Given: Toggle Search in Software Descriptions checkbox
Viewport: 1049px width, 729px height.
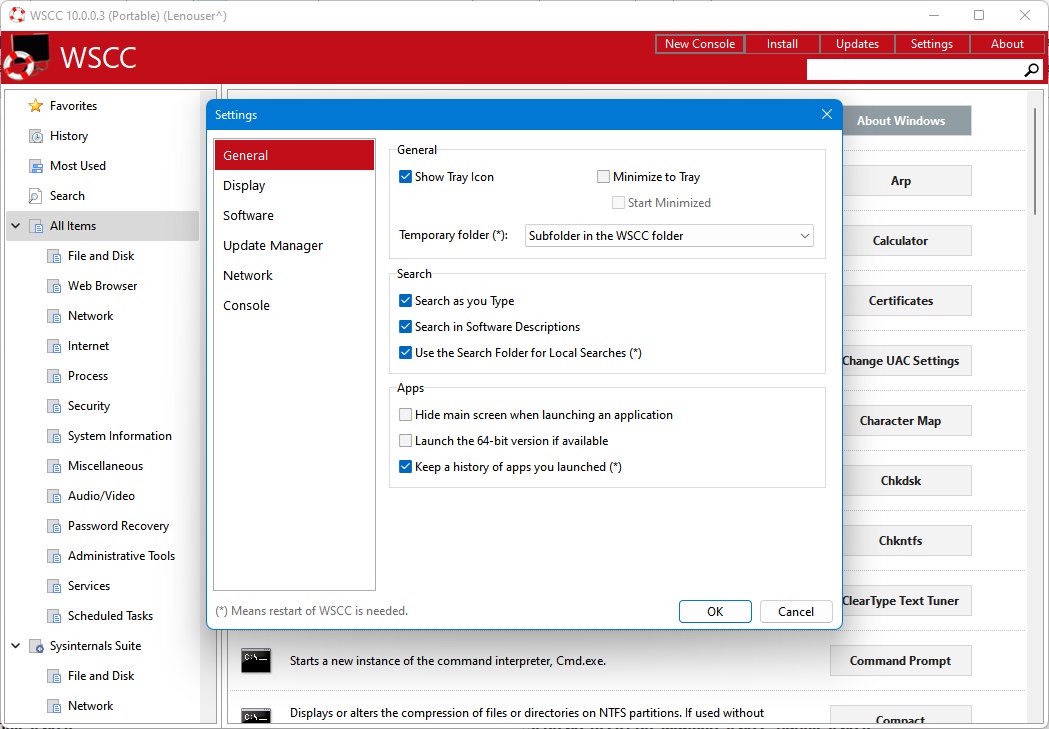Looking at the screenshot, I should pos(405,326).
